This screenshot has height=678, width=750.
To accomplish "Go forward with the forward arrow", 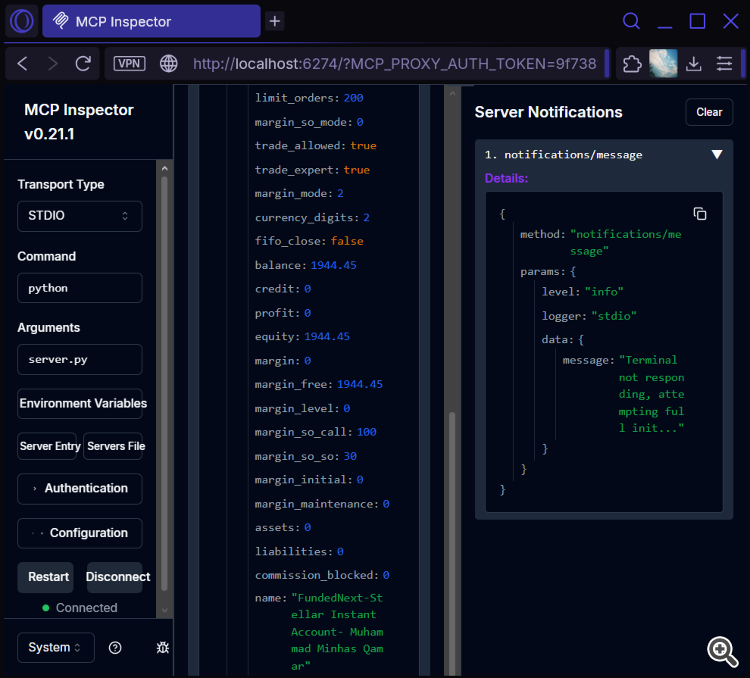I will click(x=53, y=63).
